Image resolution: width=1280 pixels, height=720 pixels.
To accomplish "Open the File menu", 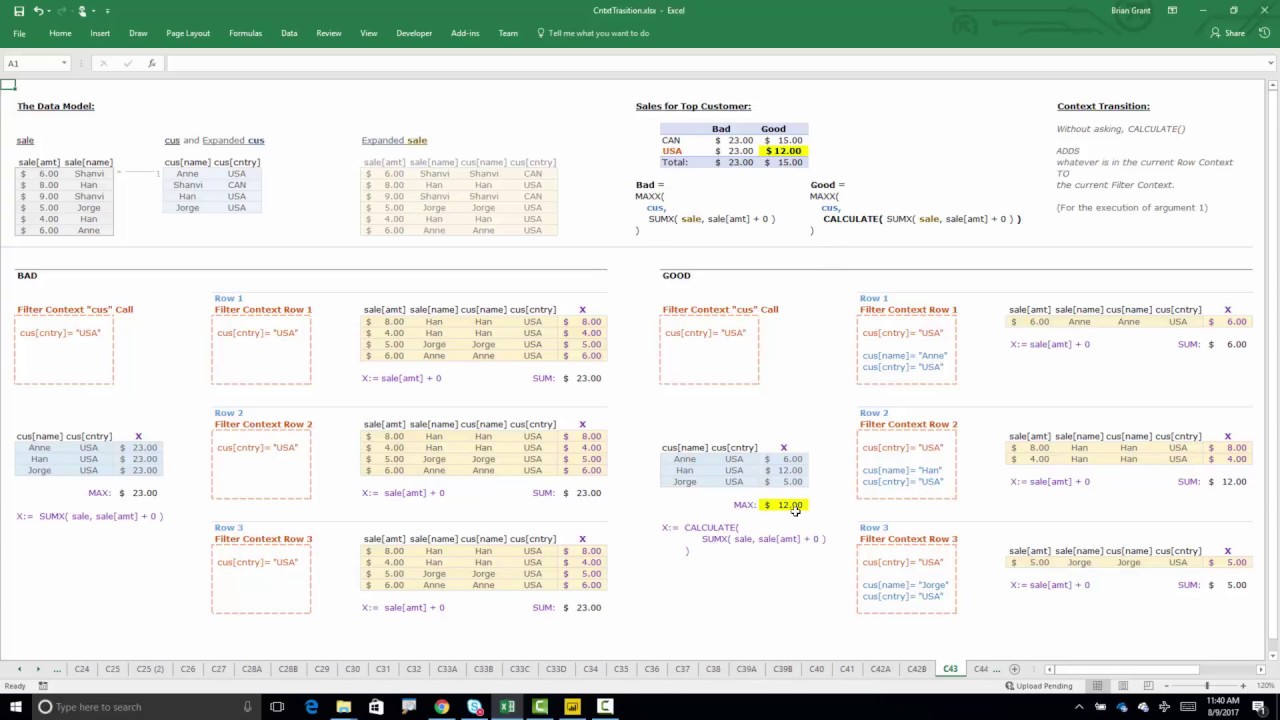I will 19,33.
